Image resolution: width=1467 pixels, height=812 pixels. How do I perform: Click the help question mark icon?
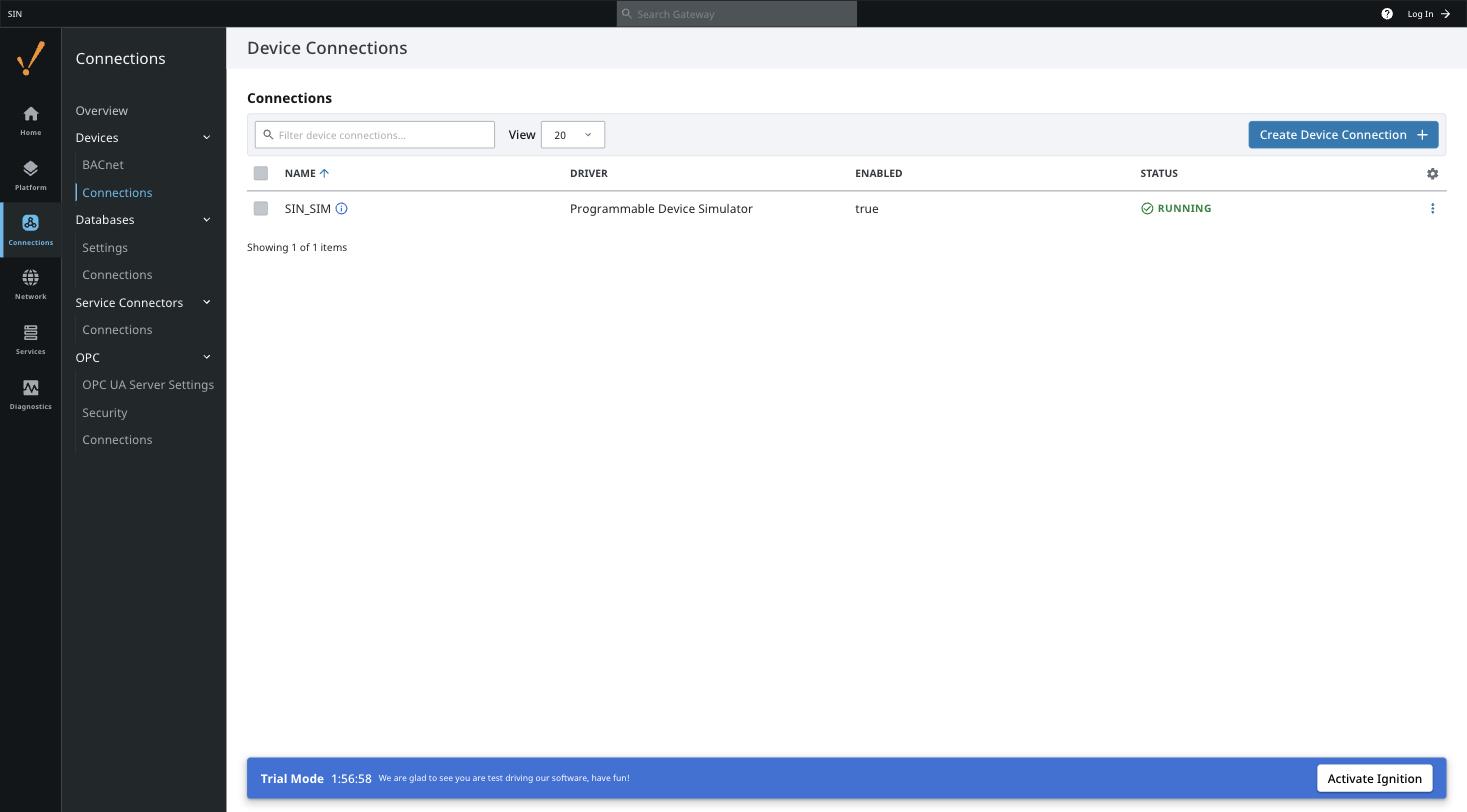coord(1387,14)
